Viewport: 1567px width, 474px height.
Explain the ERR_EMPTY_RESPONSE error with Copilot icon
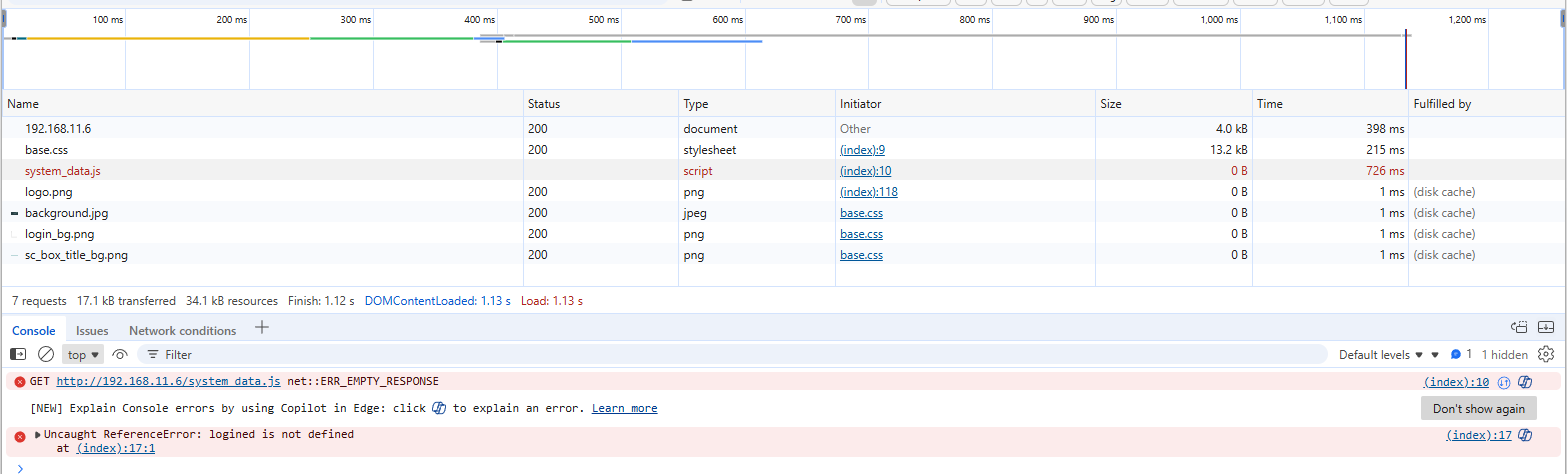pos(1526,381)
